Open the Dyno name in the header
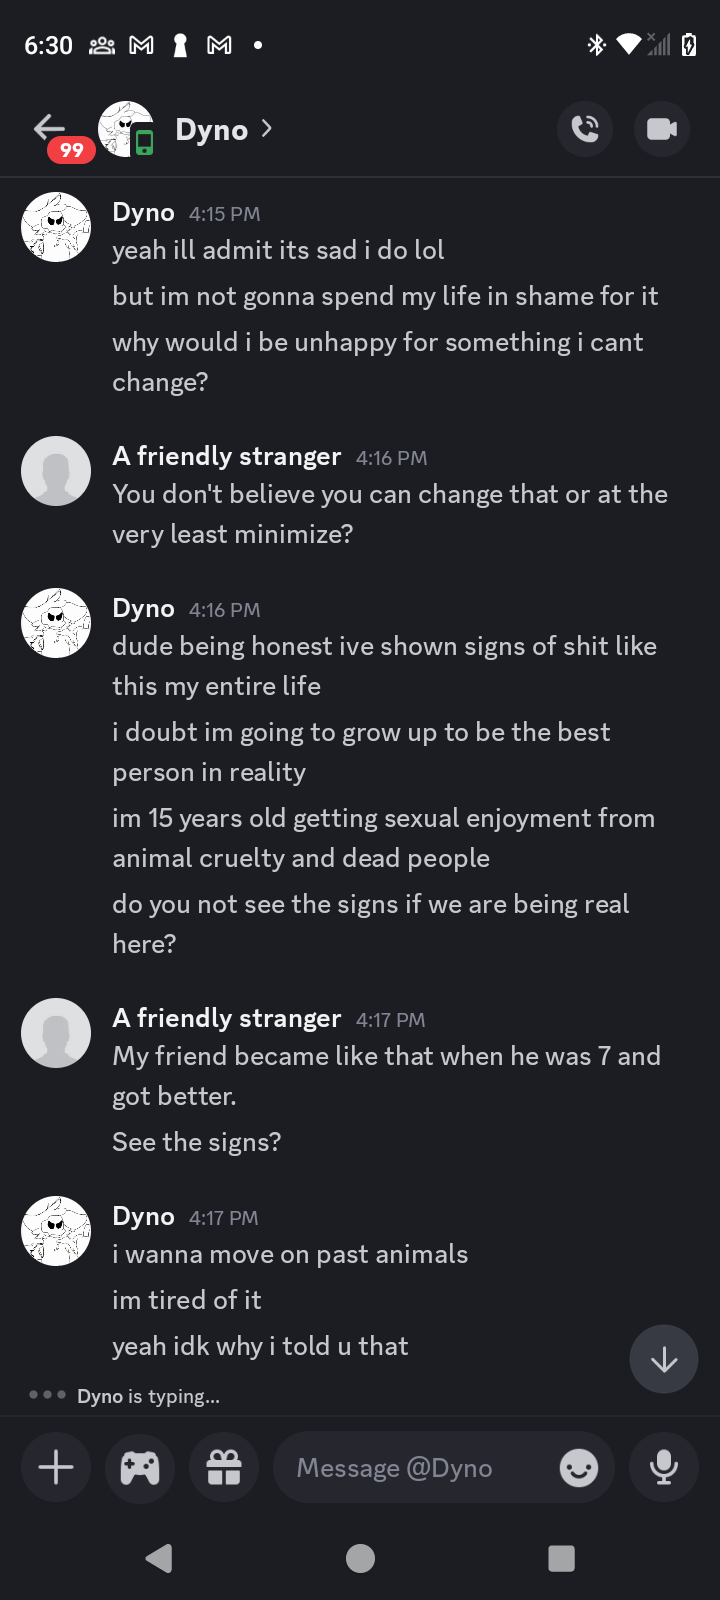 point(211,130)
